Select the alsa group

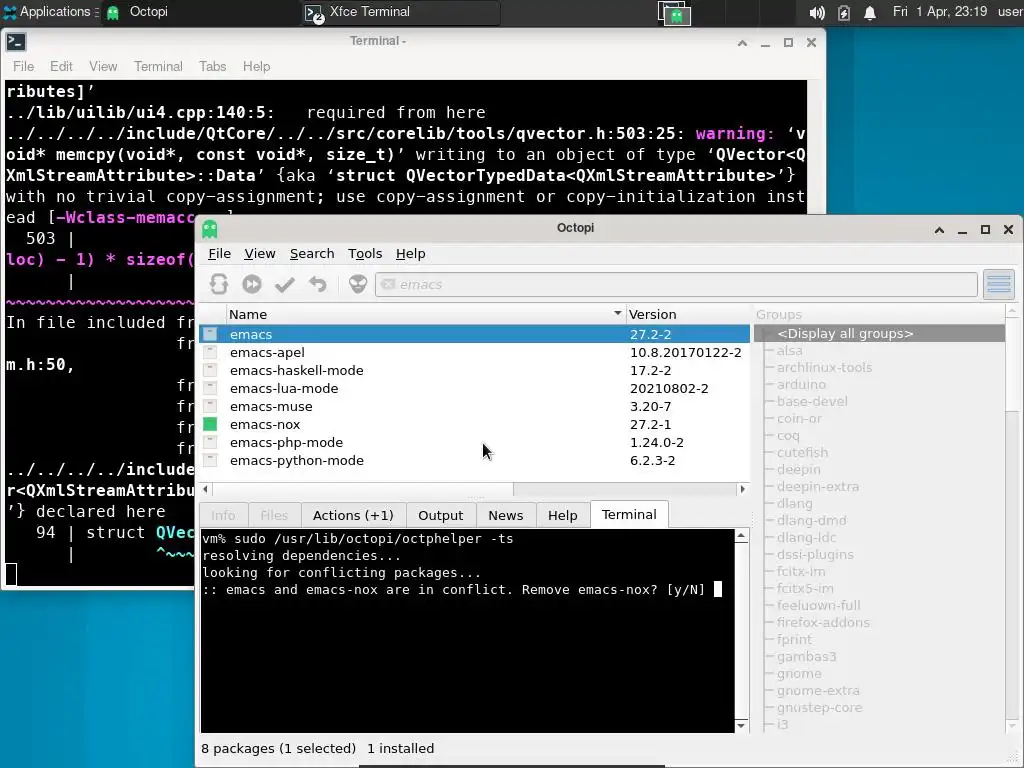(790, 351)
